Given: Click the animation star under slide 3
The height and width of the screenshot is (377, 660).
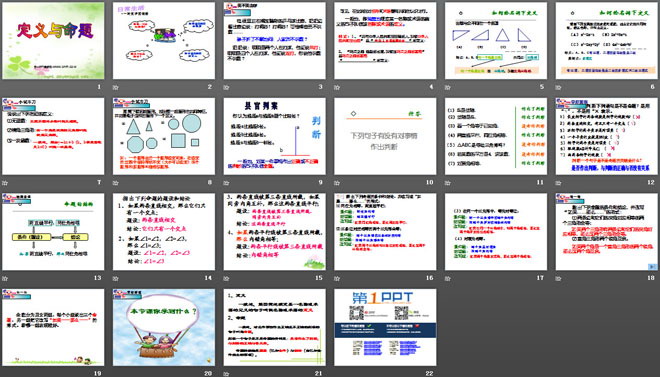Looking at the screenshot, I should click(226, 87).
